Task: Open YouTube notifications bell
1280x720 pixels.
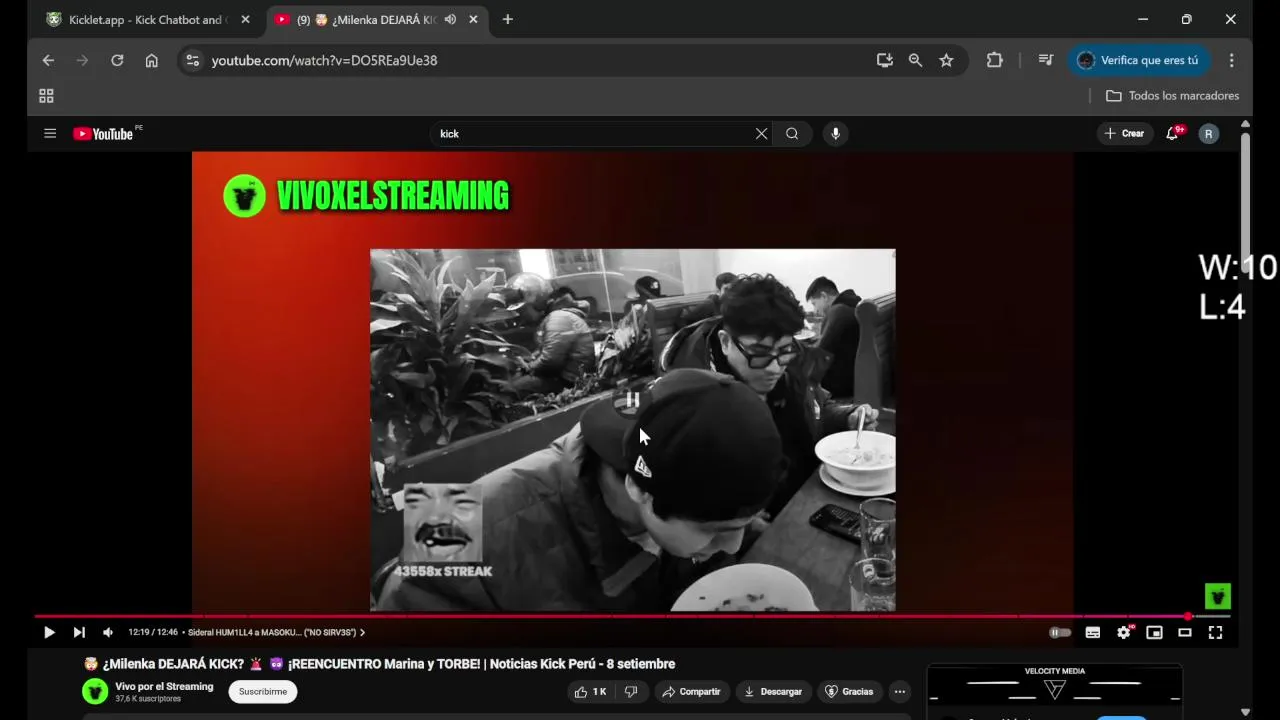Action: [1172, 133]
